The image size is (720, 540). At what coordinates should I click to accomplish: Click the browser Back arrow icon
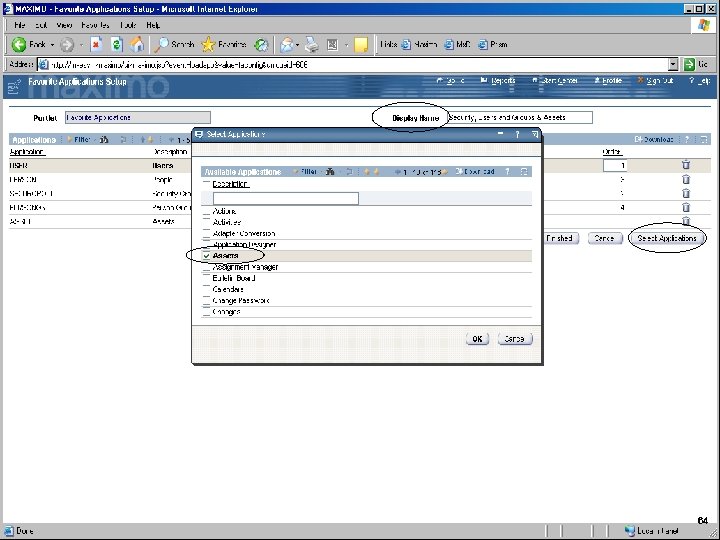(19, 45)
